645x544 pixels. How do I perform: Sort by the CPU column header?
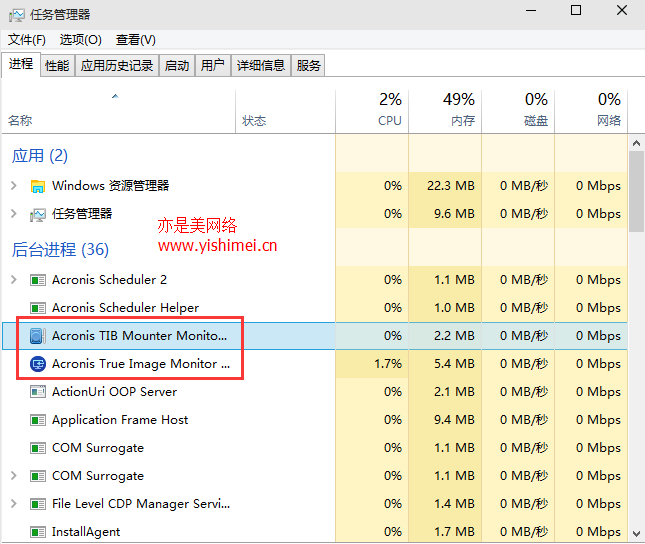(372, 111)
